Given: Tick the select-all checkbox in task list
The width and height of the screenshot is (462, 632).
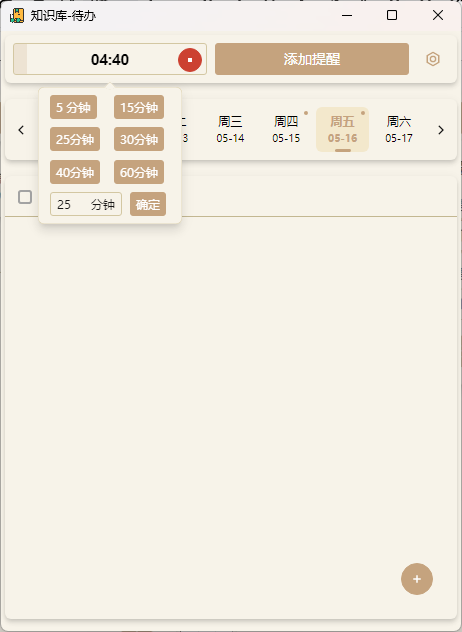Looking at the screenshot, I should (25, 197).
